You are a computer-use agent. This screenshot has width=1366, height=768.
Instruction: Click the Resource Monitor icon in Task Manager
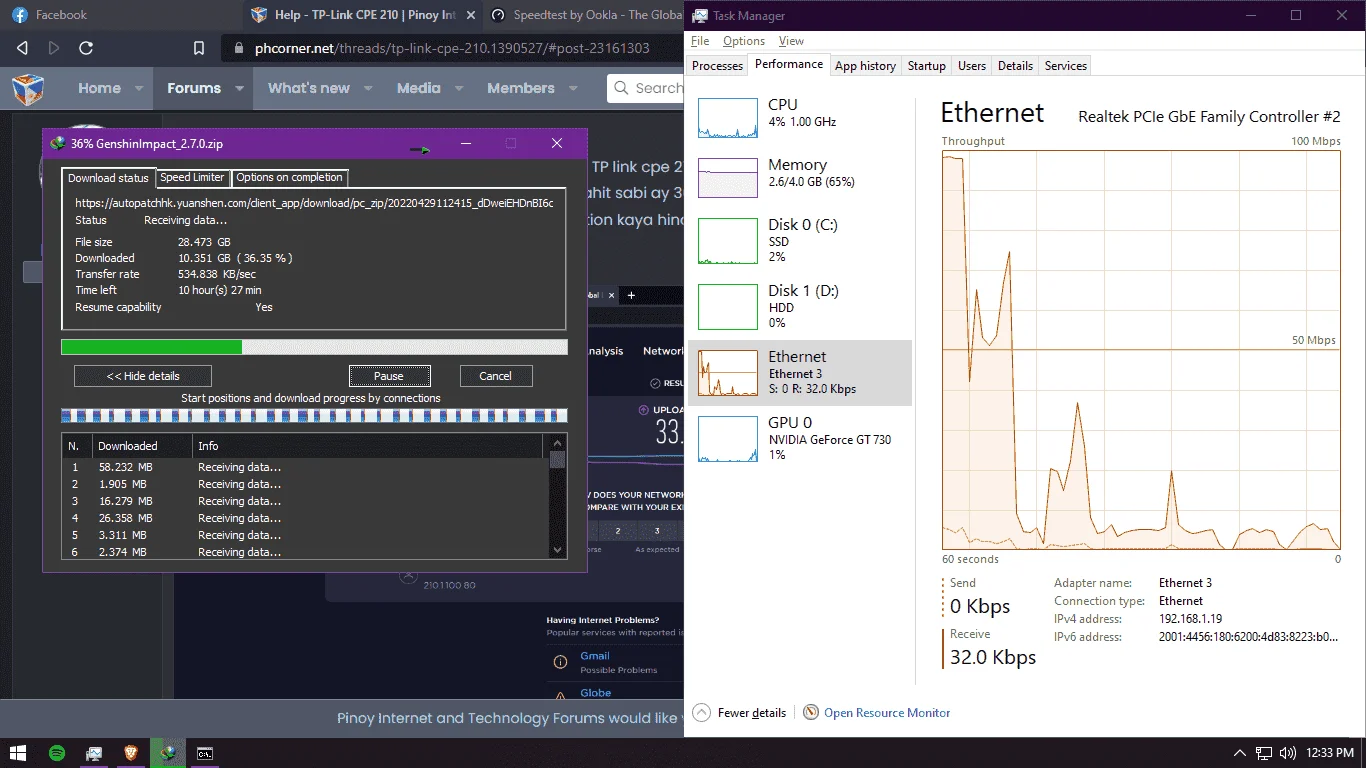[811, 713]
